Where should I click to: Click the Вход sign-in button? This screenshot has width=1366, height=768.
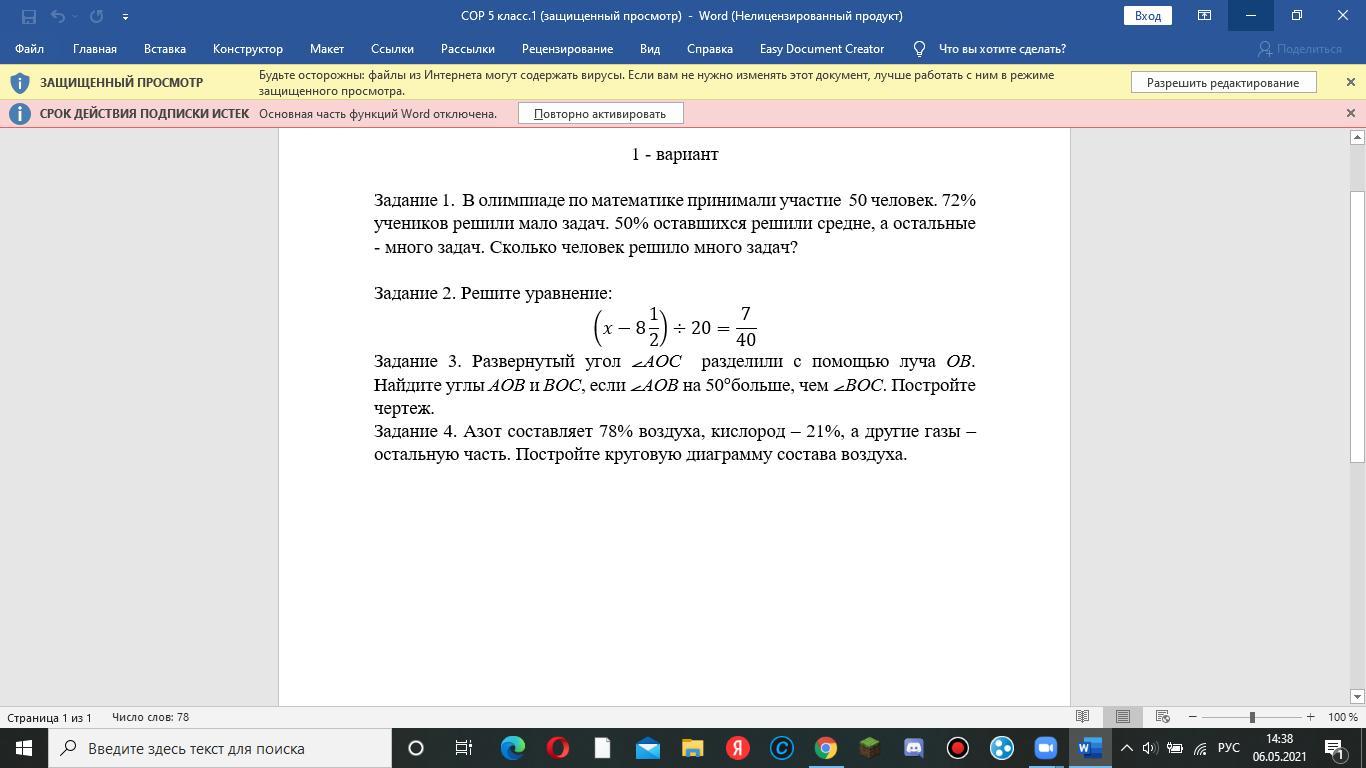(1148, 15)
